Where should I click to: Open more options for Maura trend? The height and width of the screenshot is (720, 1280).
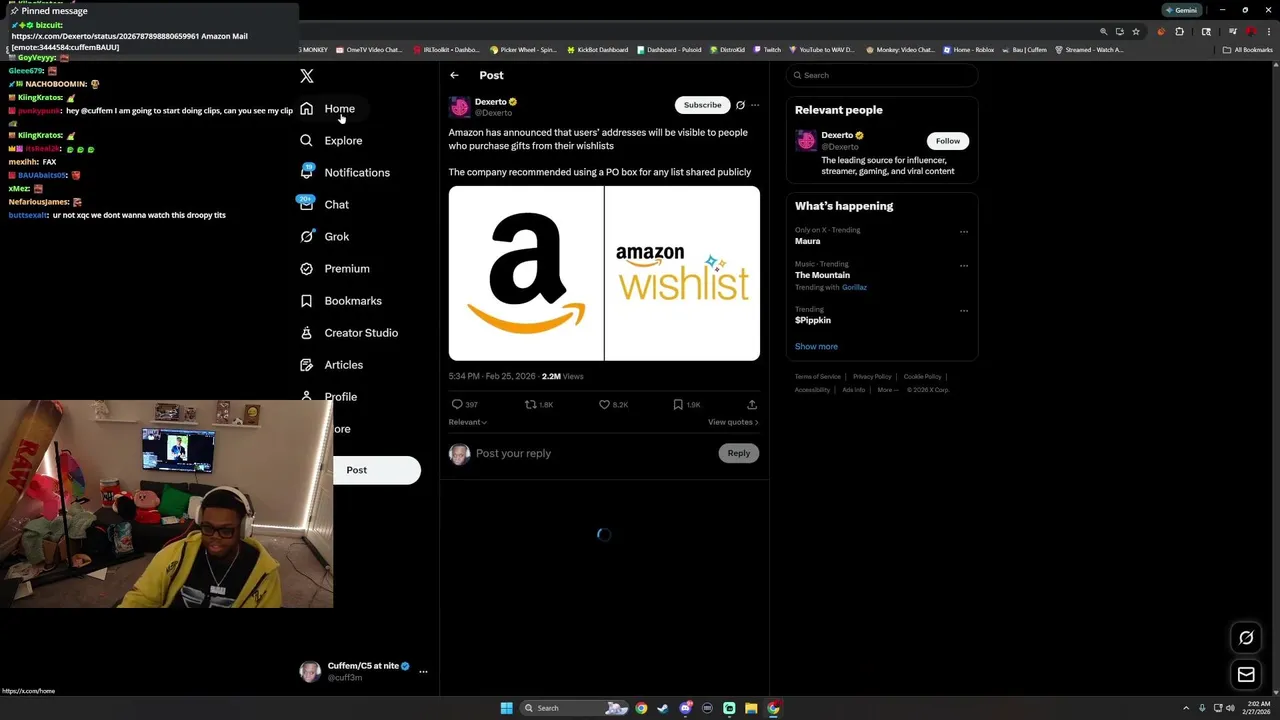(x=964, y=232)
